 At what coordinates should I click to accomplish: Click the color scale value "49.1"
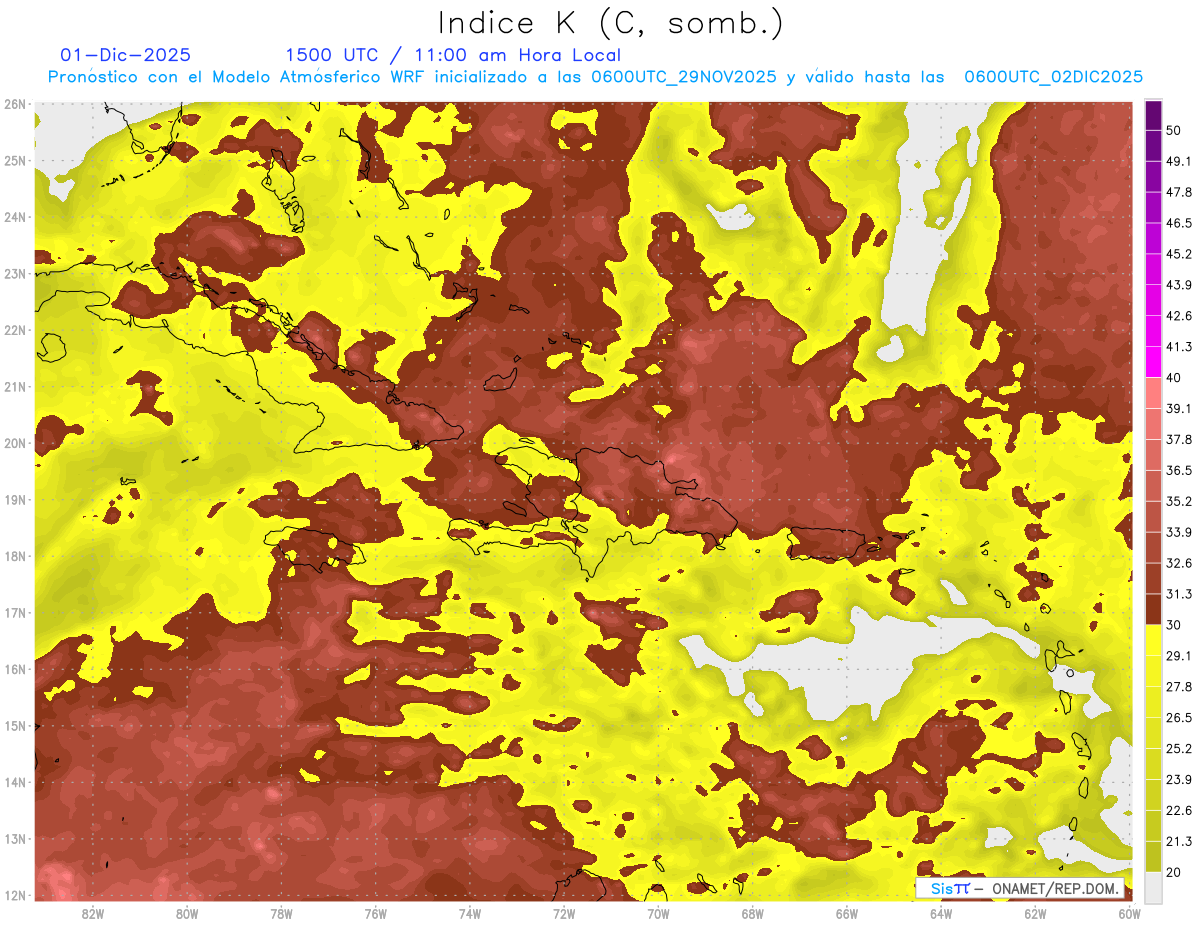click(1179, 161)
